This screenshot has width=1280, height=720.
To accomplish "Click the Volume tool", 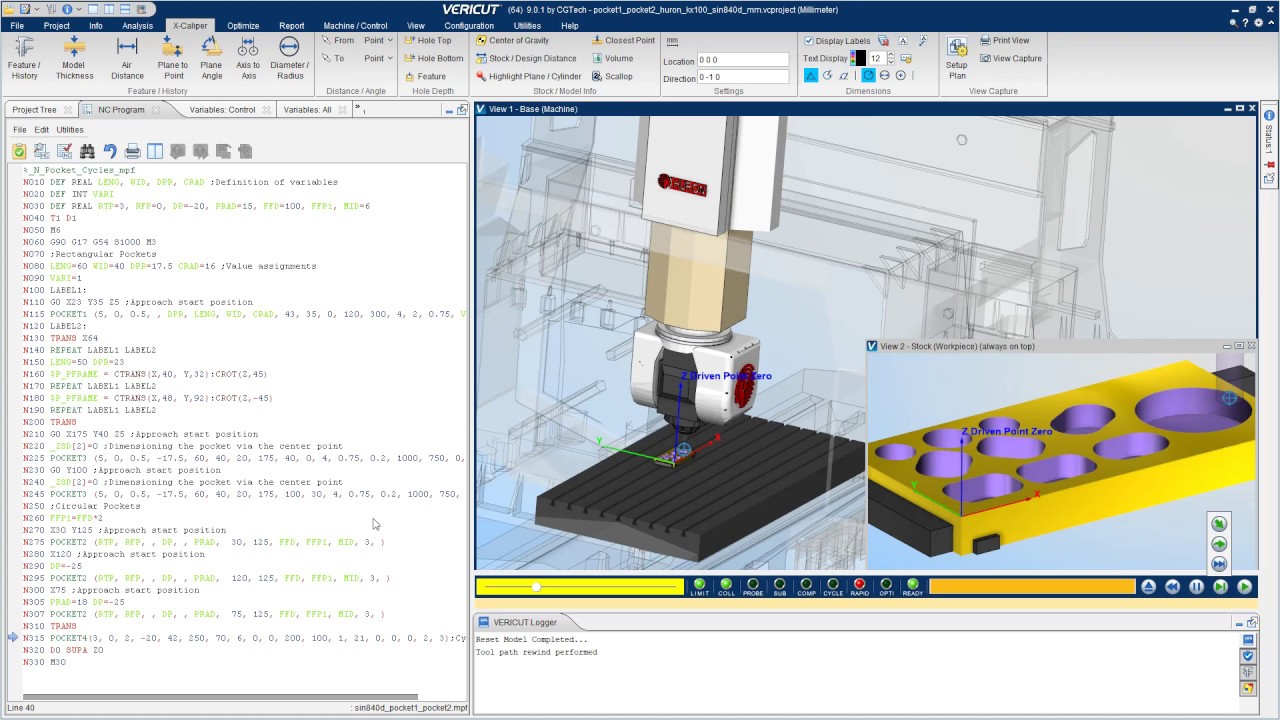I will pos(612,59).
